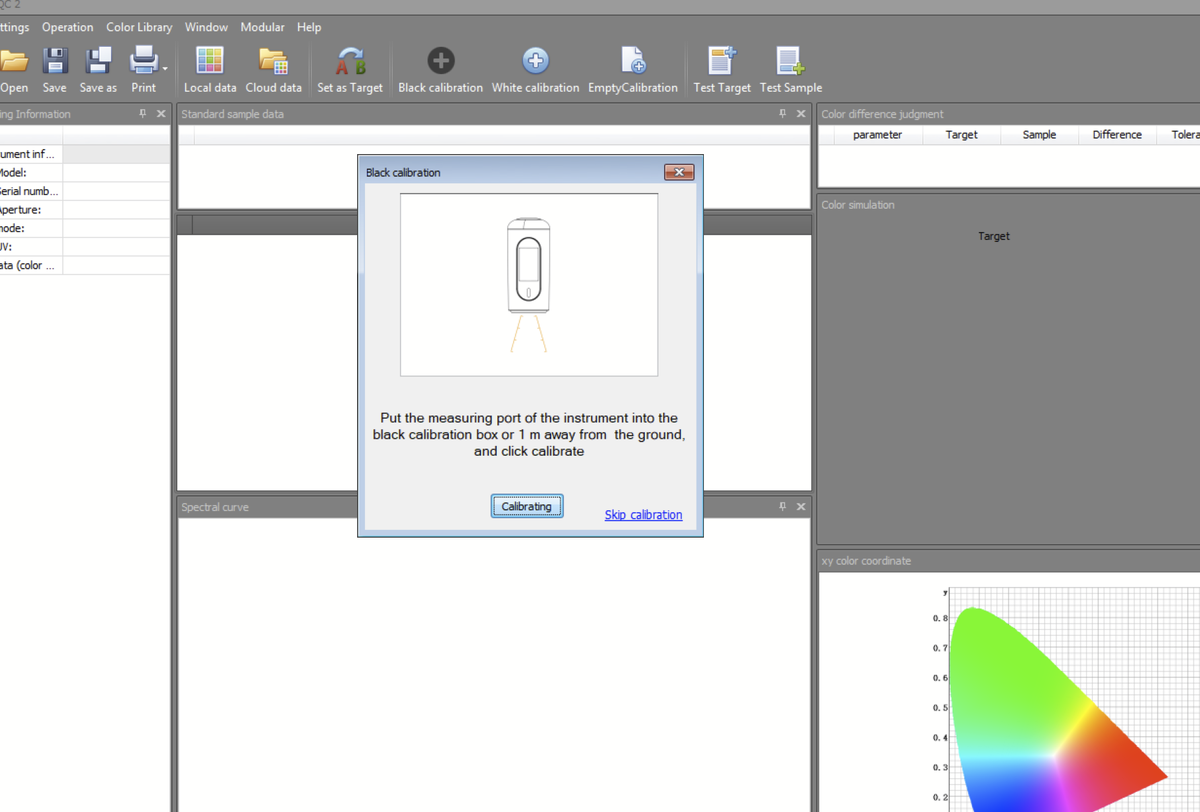1200x812 pixels.
Task: Expand the Print dropdown arrow
Action: [165, 69]
